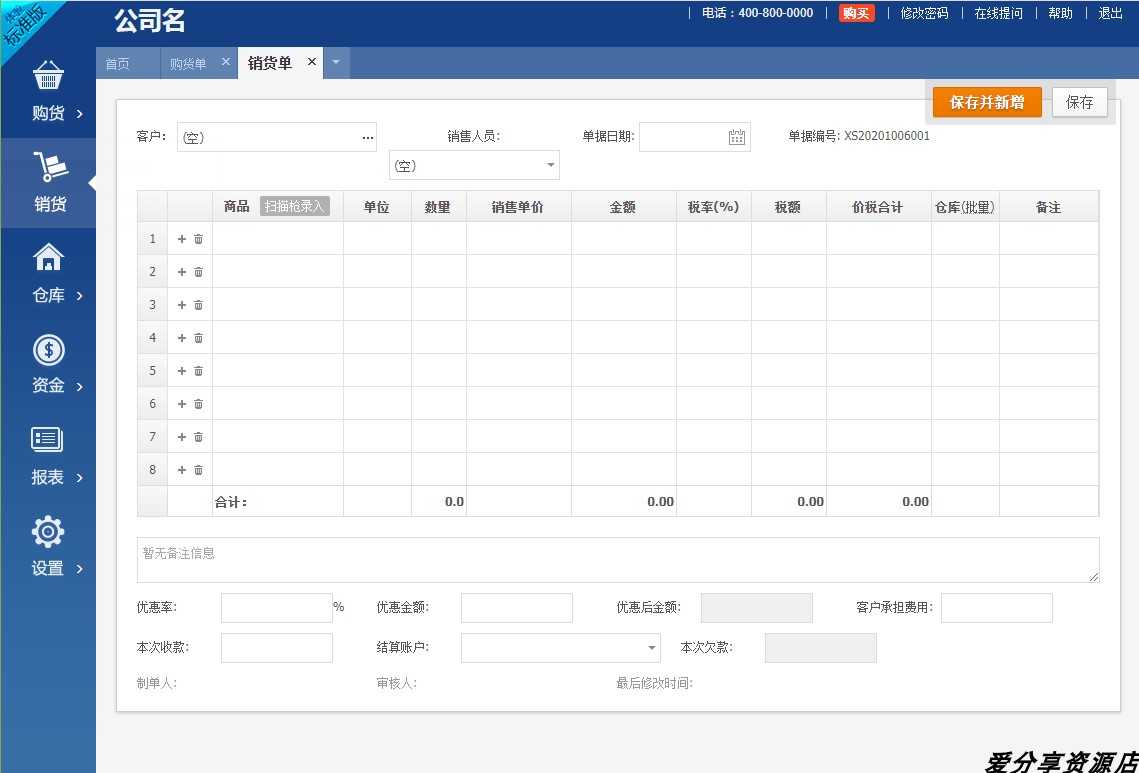Delete row 4 with trash icon

coord(198,338)
